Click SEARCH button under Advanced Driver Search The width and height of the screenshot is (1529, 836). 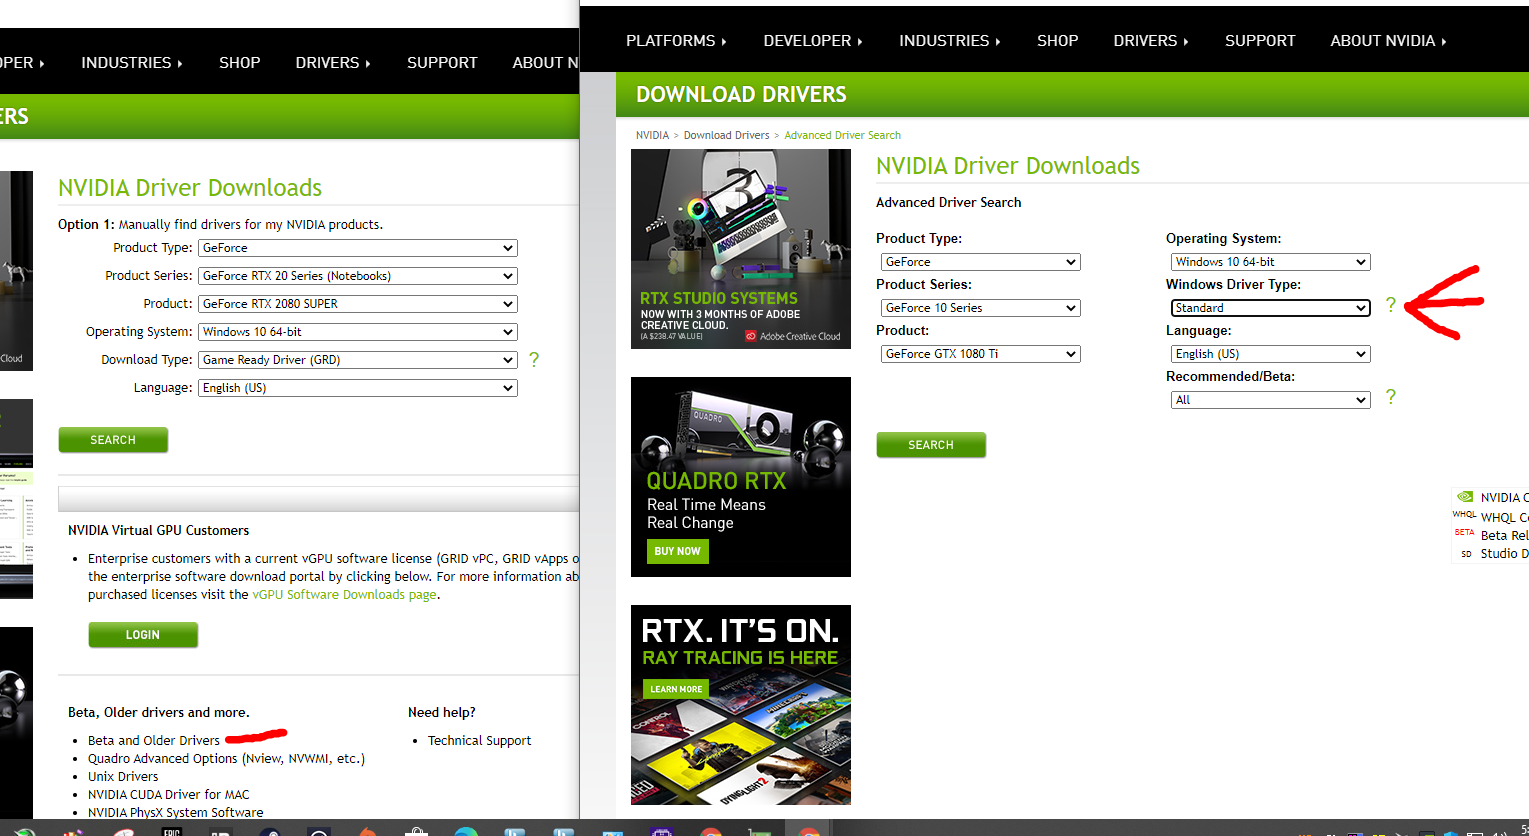click(x=931, y=445)
